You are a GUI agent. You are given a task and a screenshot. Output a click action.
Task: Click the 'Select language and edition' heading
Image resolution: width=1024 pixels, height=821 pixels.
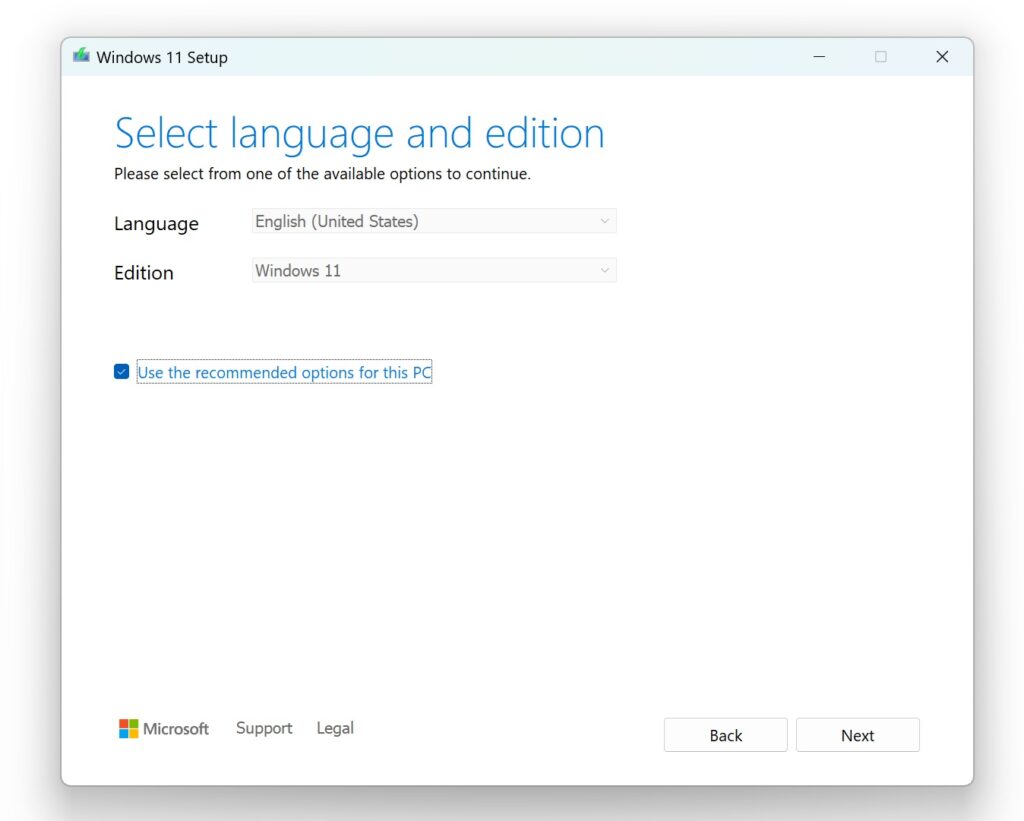pyautogui.click(x=359, y=132)
